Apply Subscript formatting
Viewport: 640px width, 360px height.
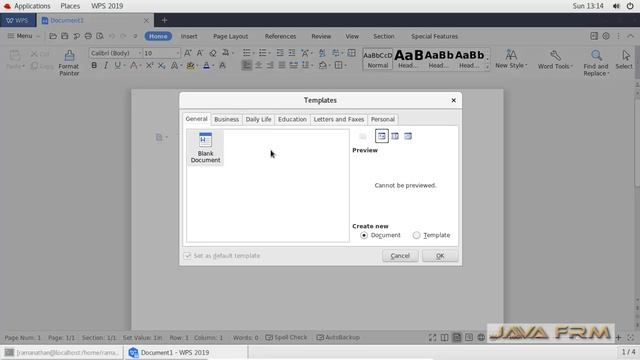[162, 65]
